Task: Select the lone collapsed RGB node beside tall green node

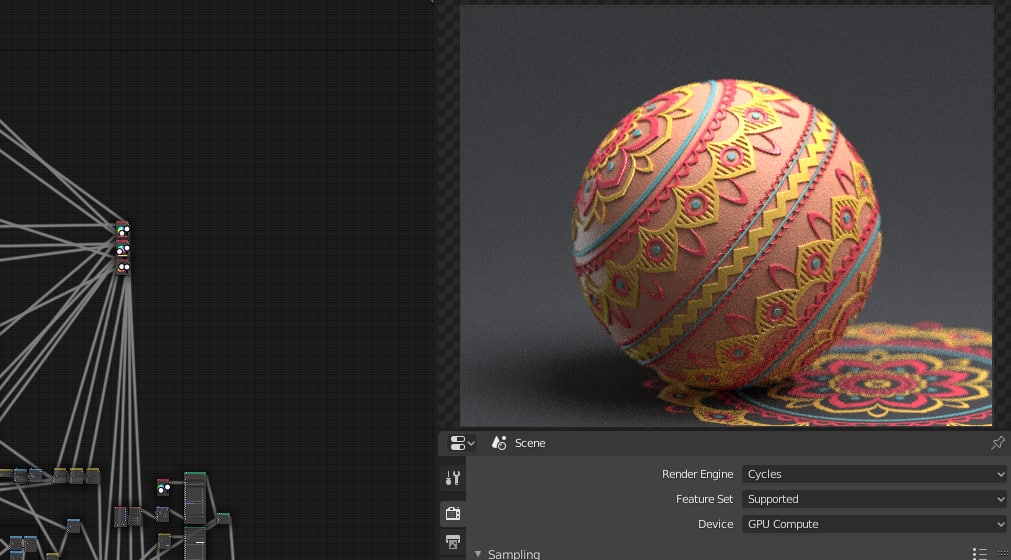Action: pos(163,487)
